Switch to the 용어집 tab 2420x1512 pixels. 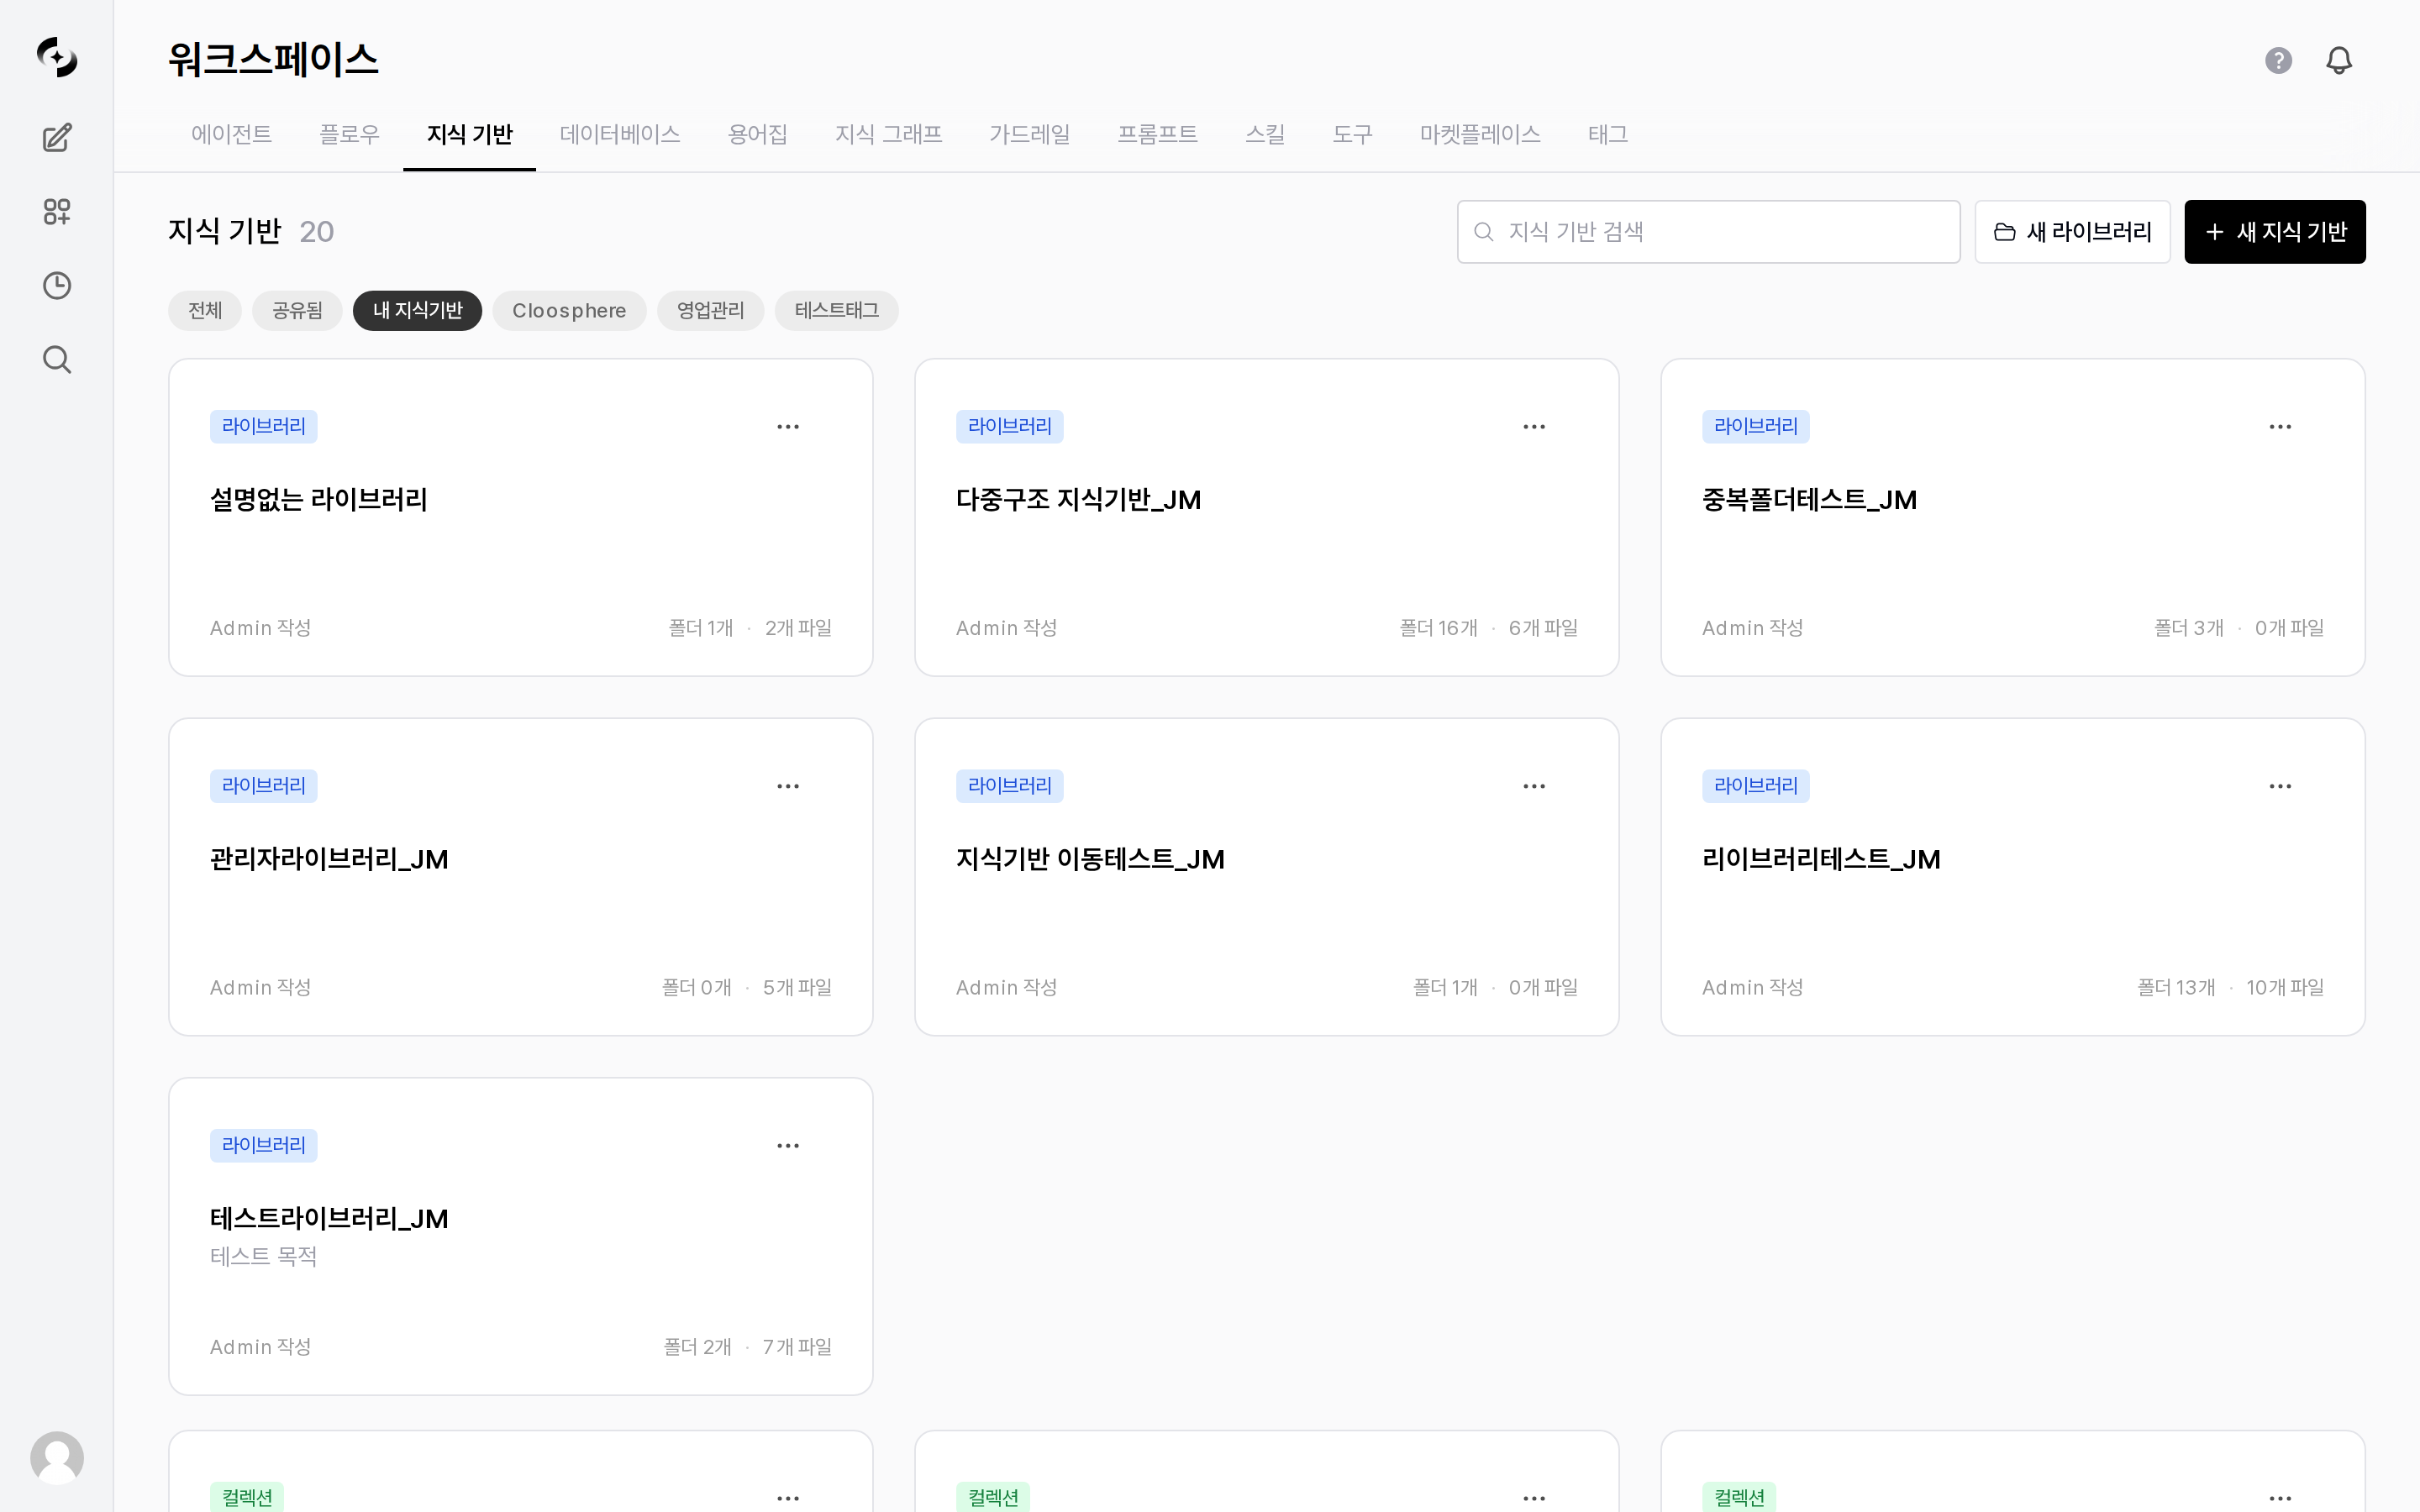click(x=757, y=135)
